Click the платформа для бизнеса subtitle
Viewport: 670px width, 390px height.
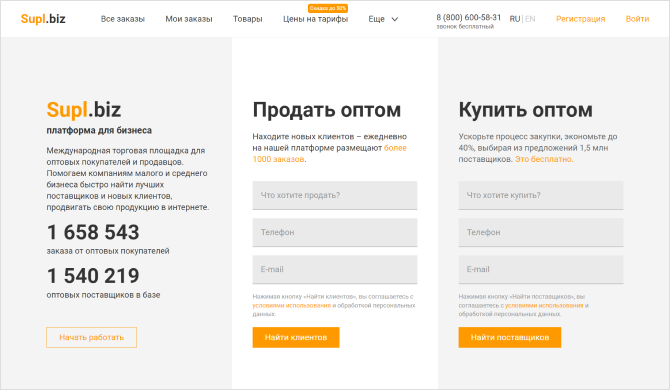click(99, 130)
